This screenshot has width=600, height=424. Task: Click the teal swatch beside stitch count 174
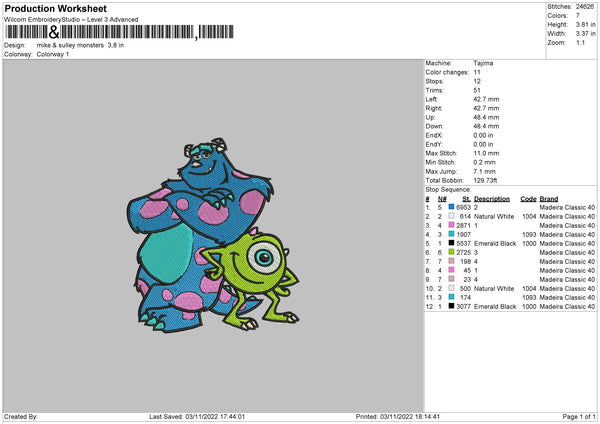(x=451, y=297)
